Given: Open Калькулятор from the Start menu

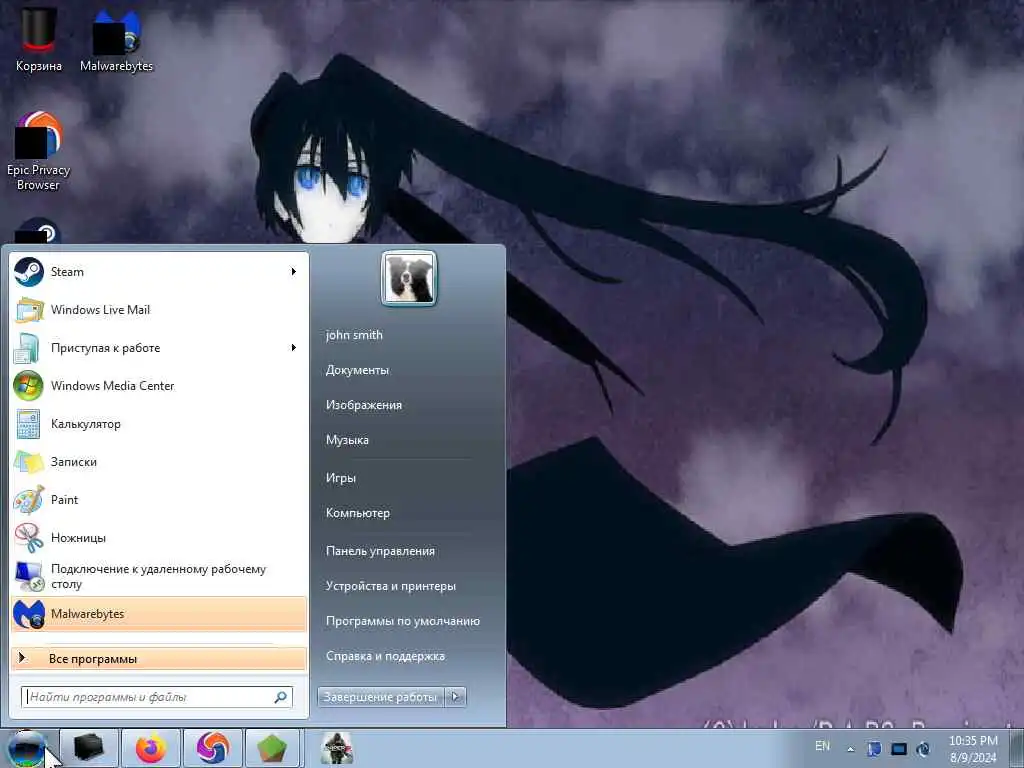Looking at the screenshot, I should tap(159, 424).
